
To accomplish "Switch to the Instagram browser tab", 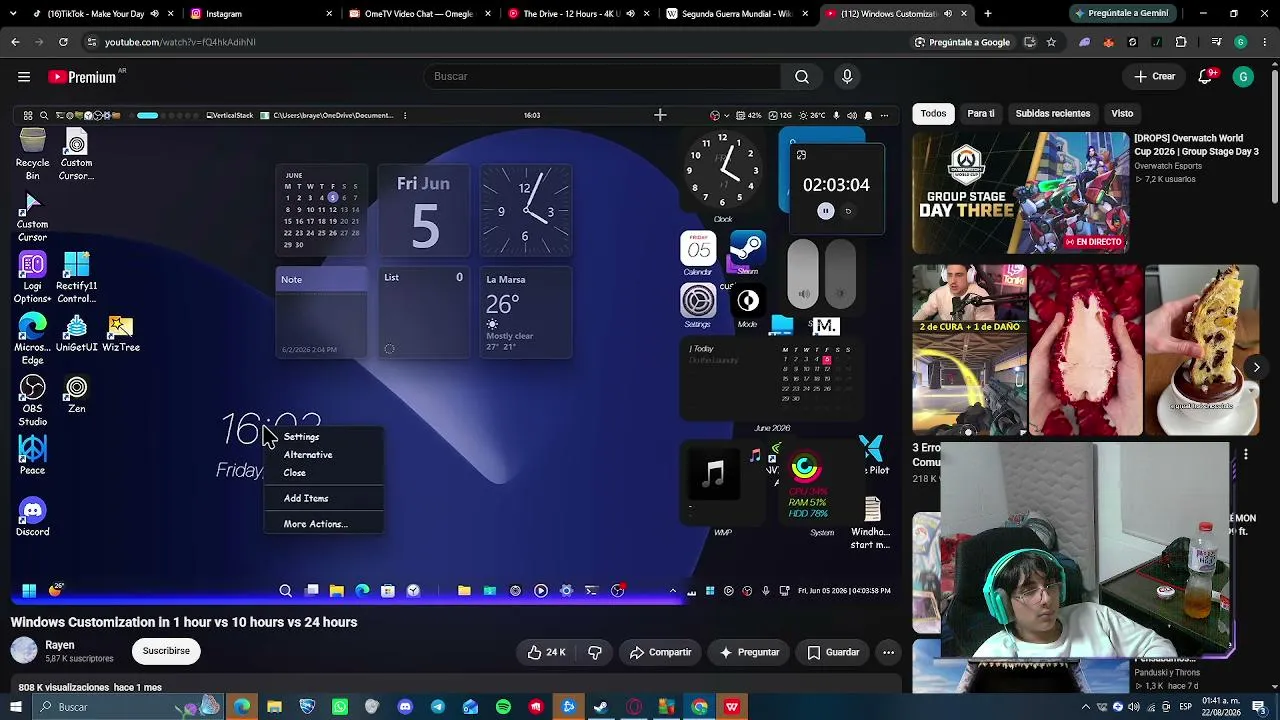I will pos(260,14).
